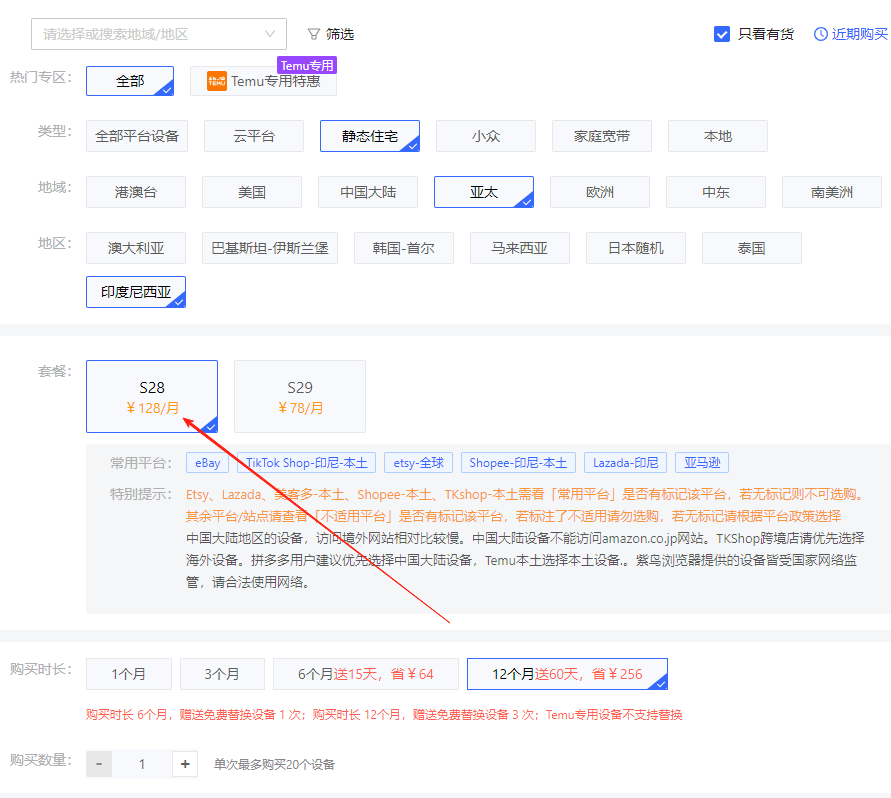
Task: Increase purchase quantity with plus button
Action: 185,764
